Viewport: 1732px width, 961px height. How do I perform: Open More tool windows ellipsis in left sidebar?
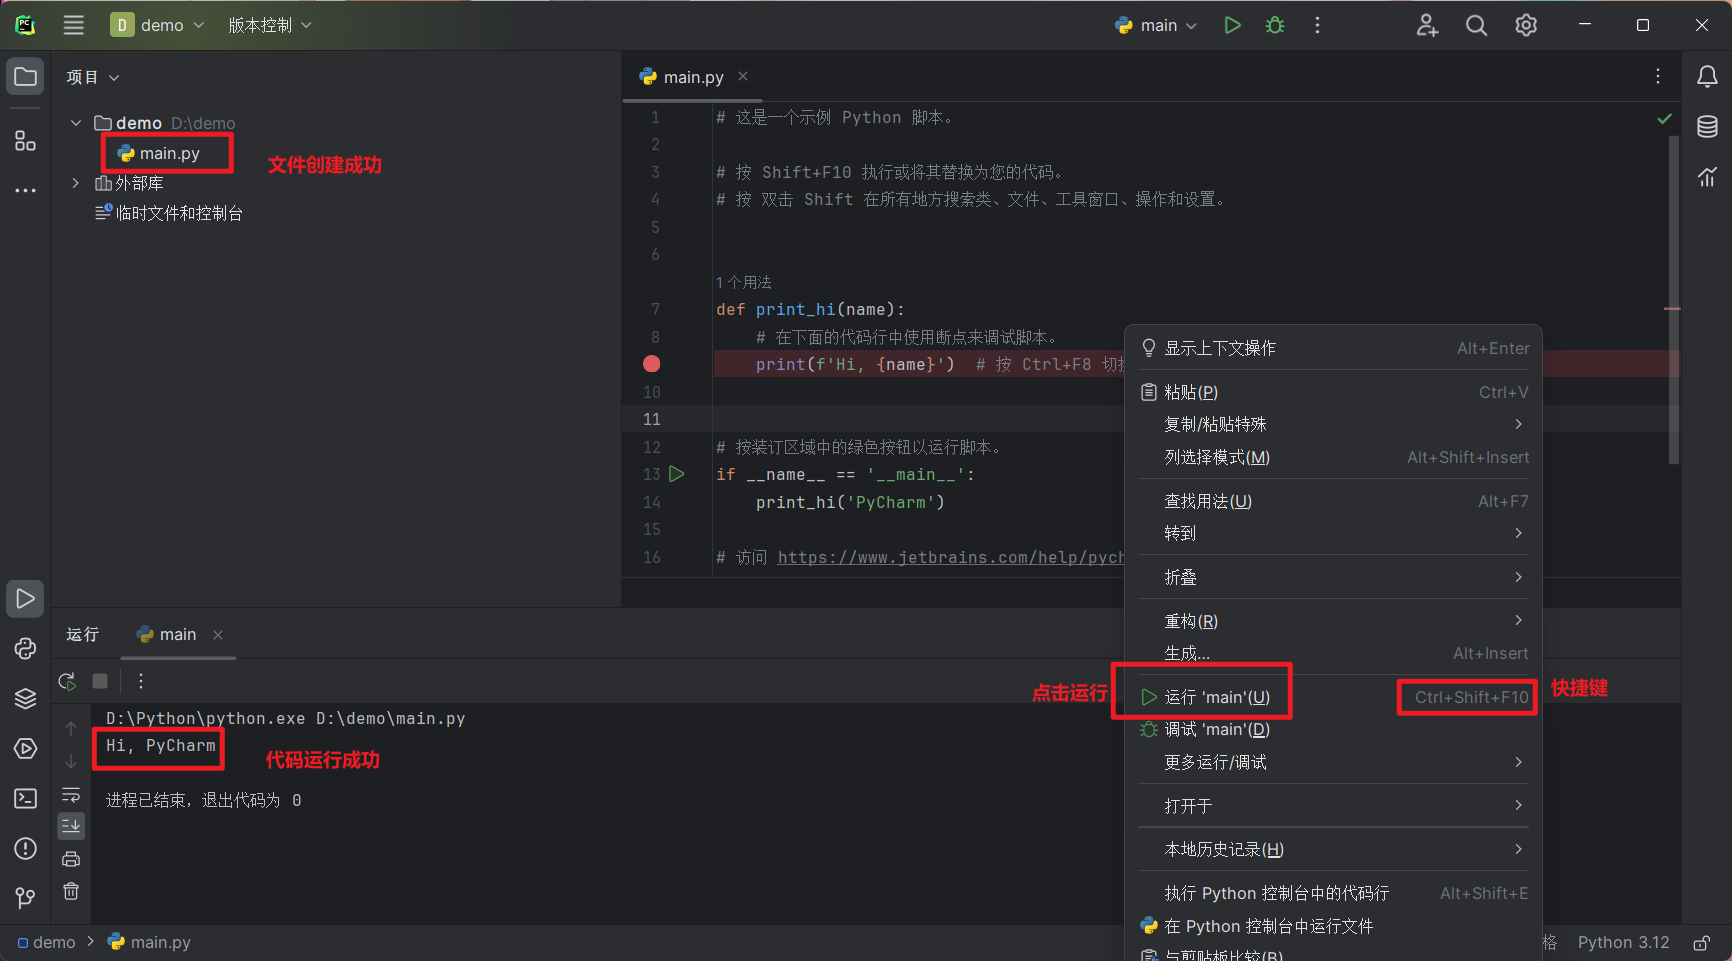(x=26, y=190)
